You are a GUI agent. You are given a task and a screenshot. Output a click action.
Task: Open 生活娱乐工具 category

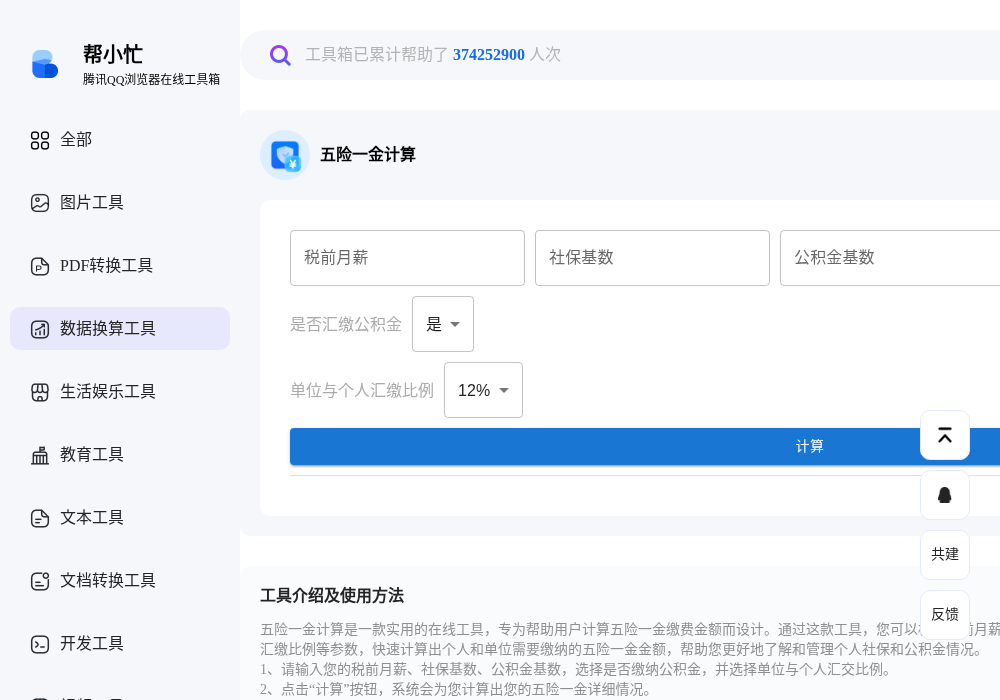pyautogui.click(x=120, y=391)
